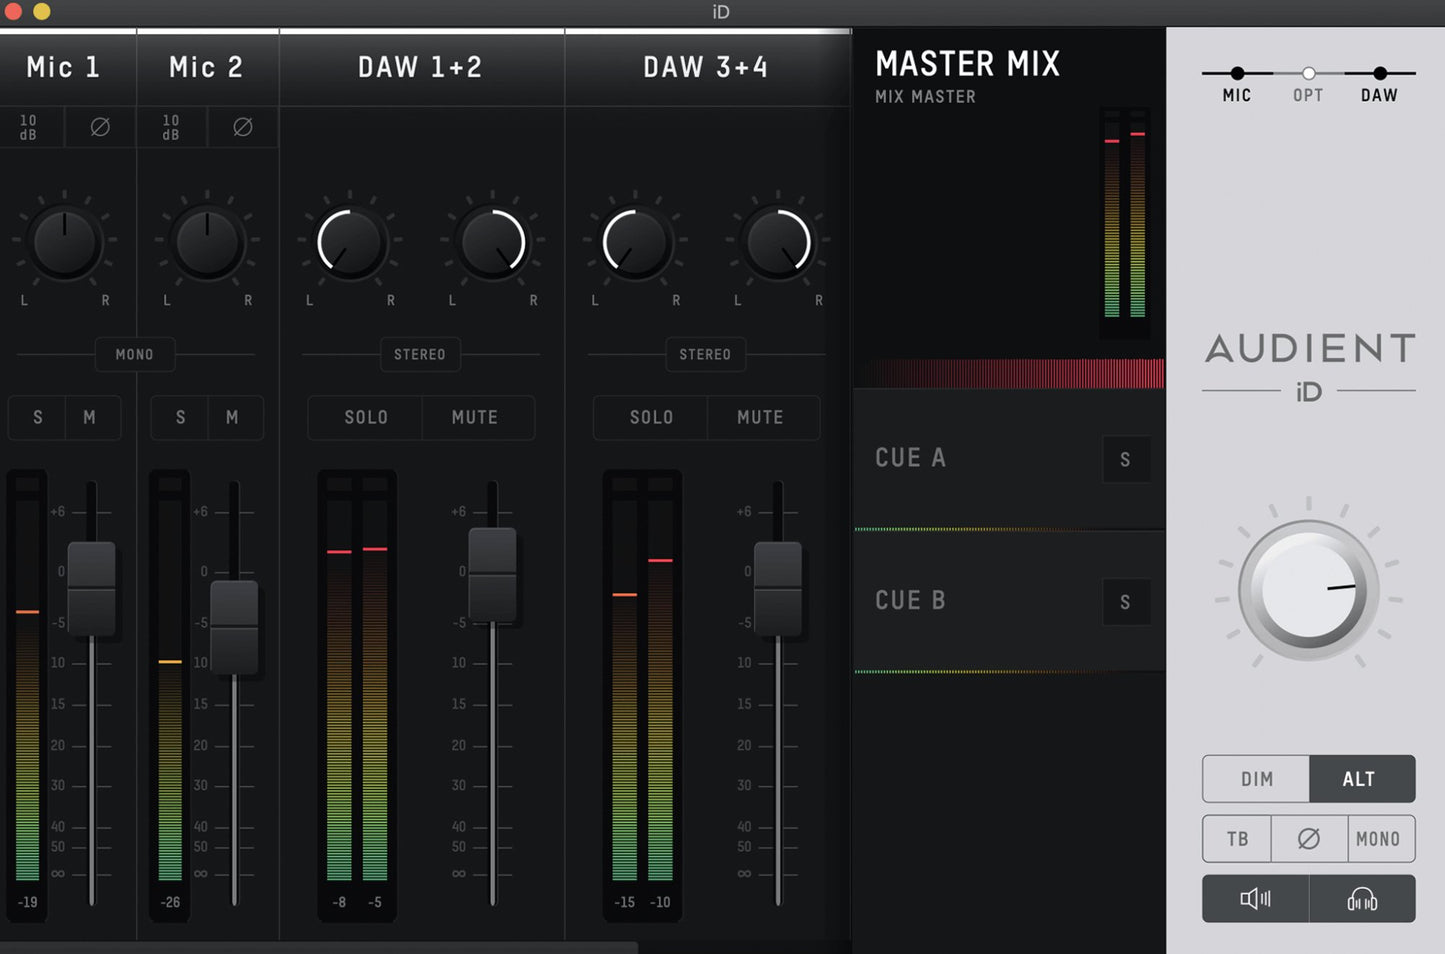Engage MONO monitoring

1380,838
